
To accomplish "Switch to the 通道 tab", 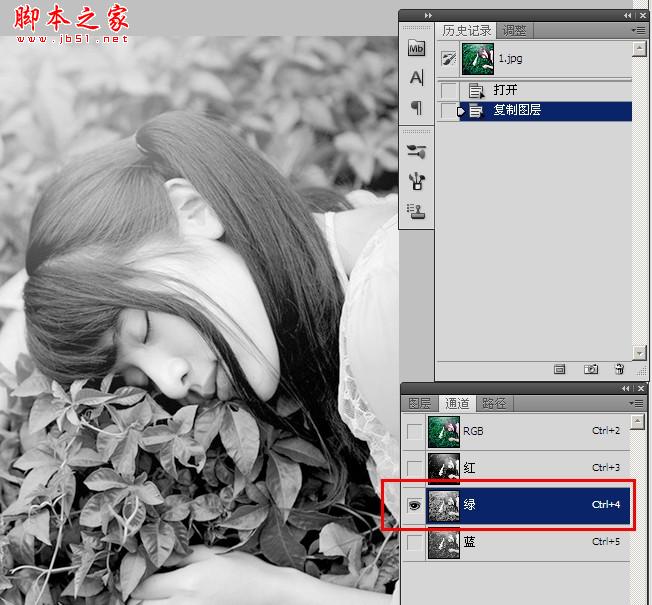I will (x=457, y=403).
